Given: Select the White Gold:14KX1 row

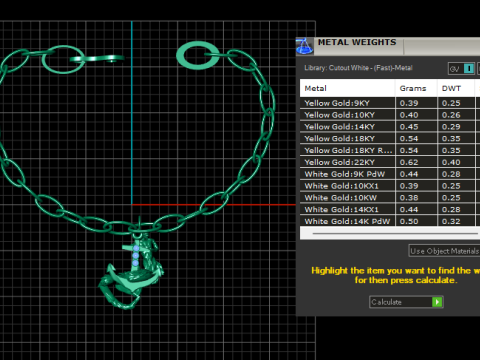Looking at the screenshot, I should pos(390,210).
